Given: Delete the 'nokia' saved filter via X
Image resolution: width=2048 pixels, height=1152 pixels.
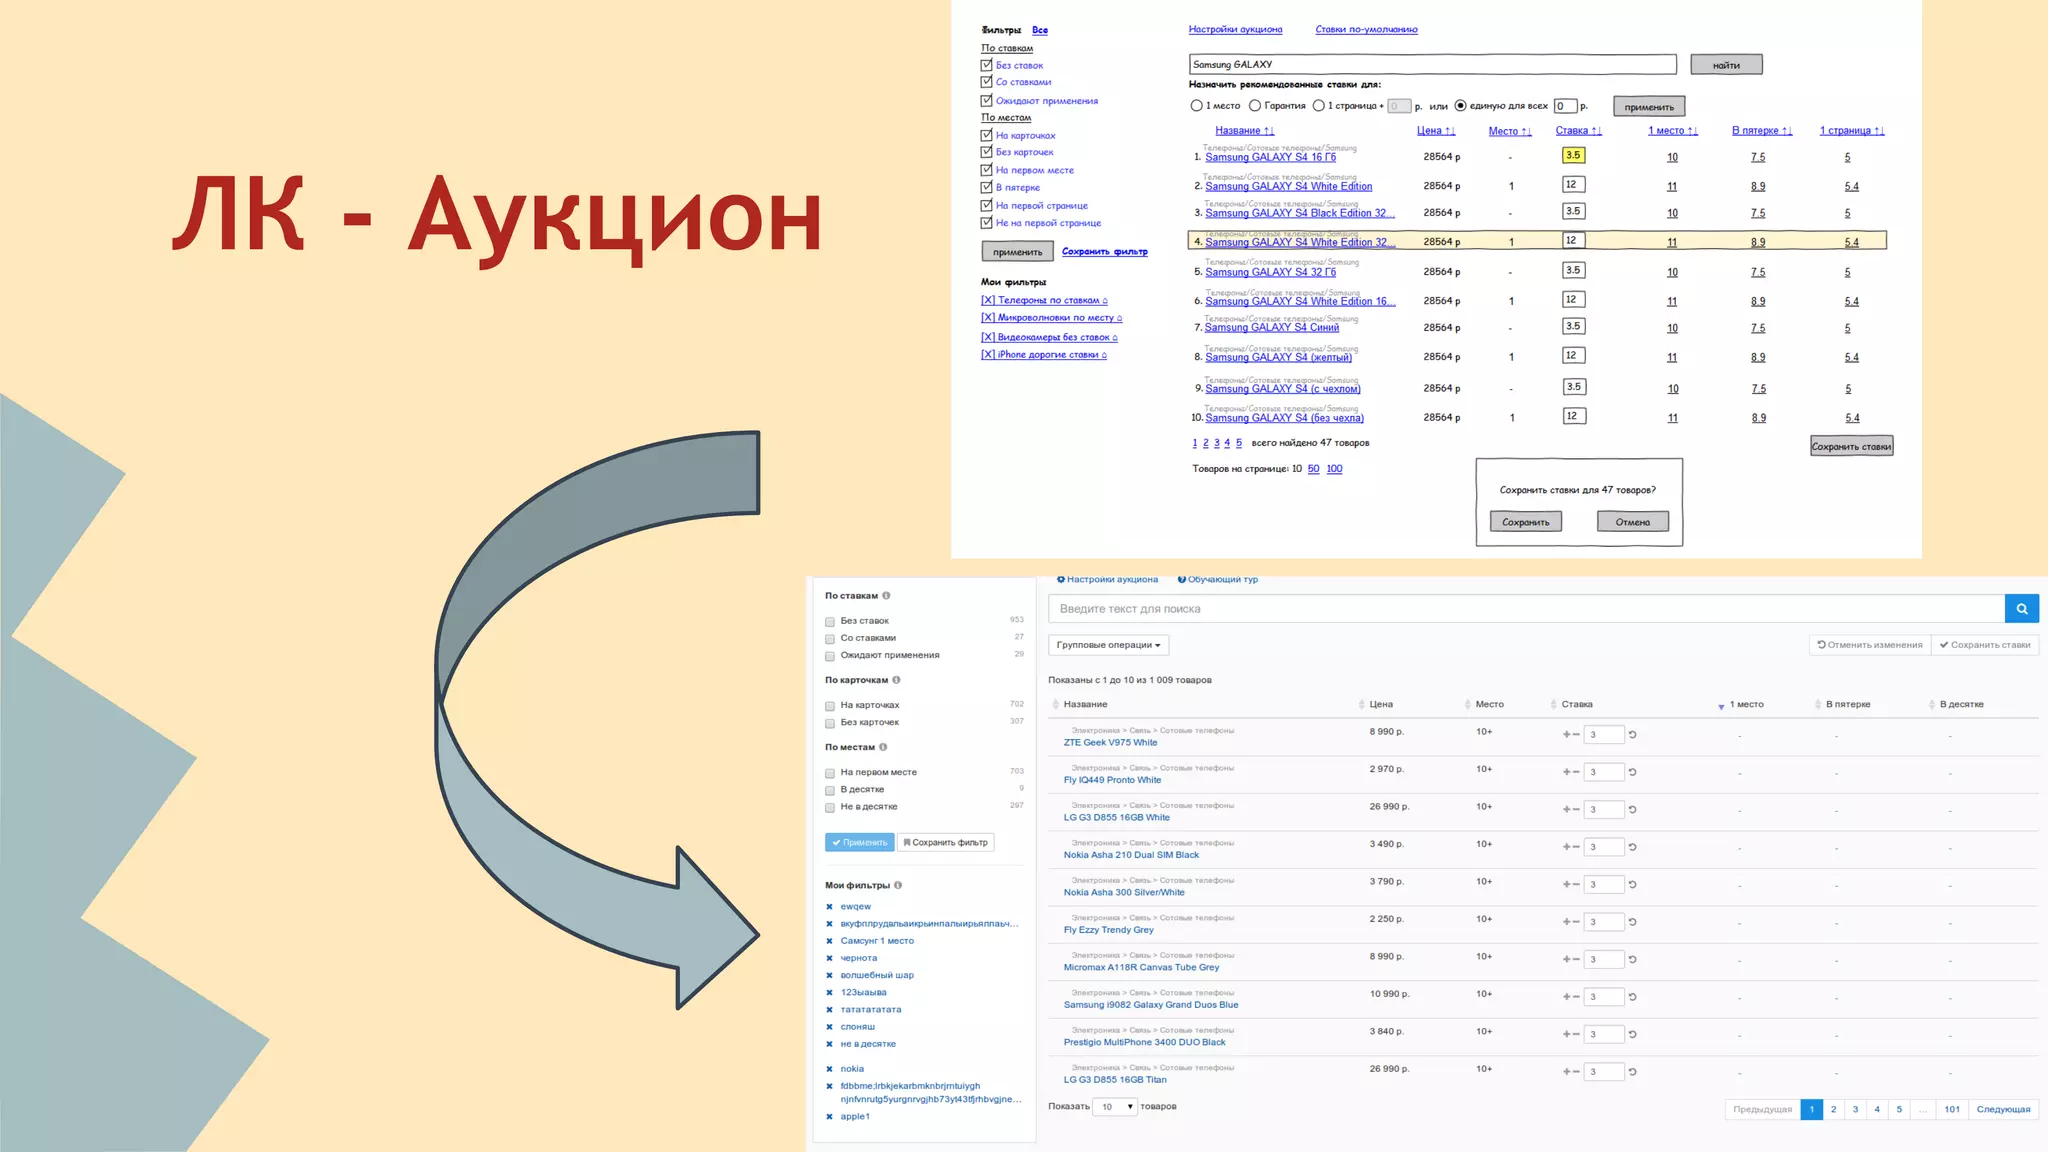Looking at the screenshot, I should tap(829, 1069).
